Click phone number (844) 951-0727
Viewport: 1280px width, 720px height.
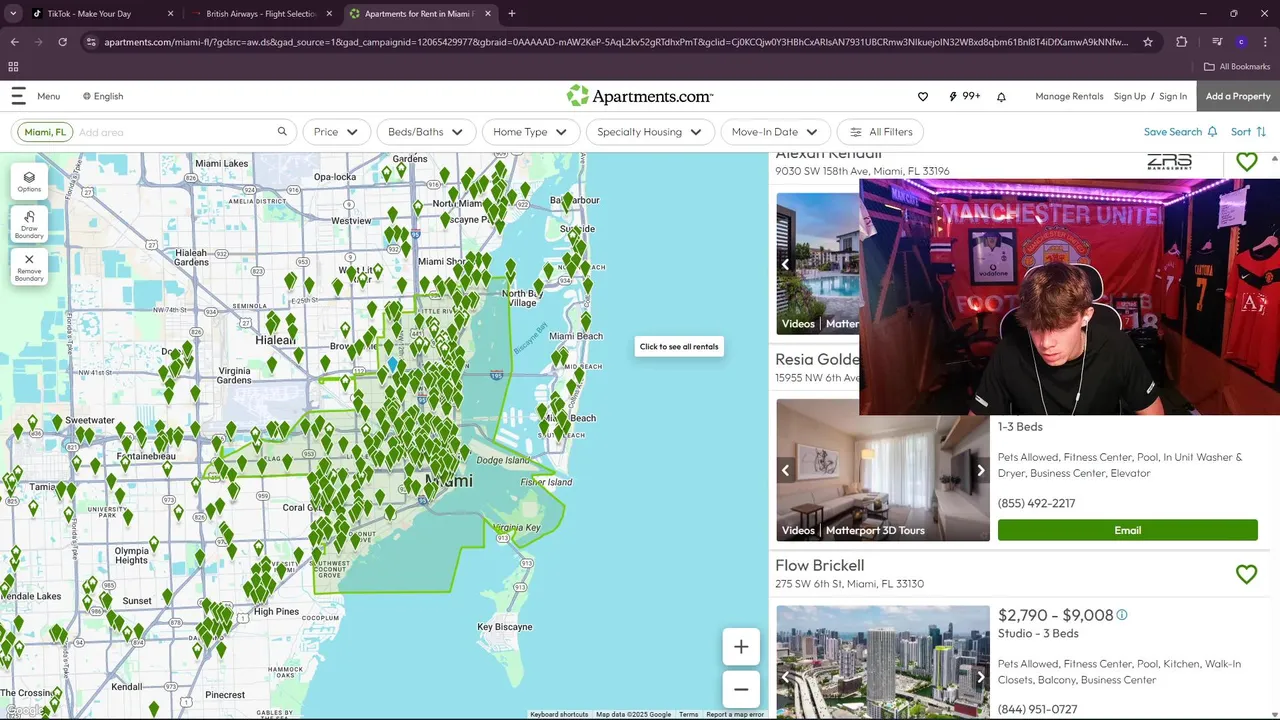coord(1037,709)
